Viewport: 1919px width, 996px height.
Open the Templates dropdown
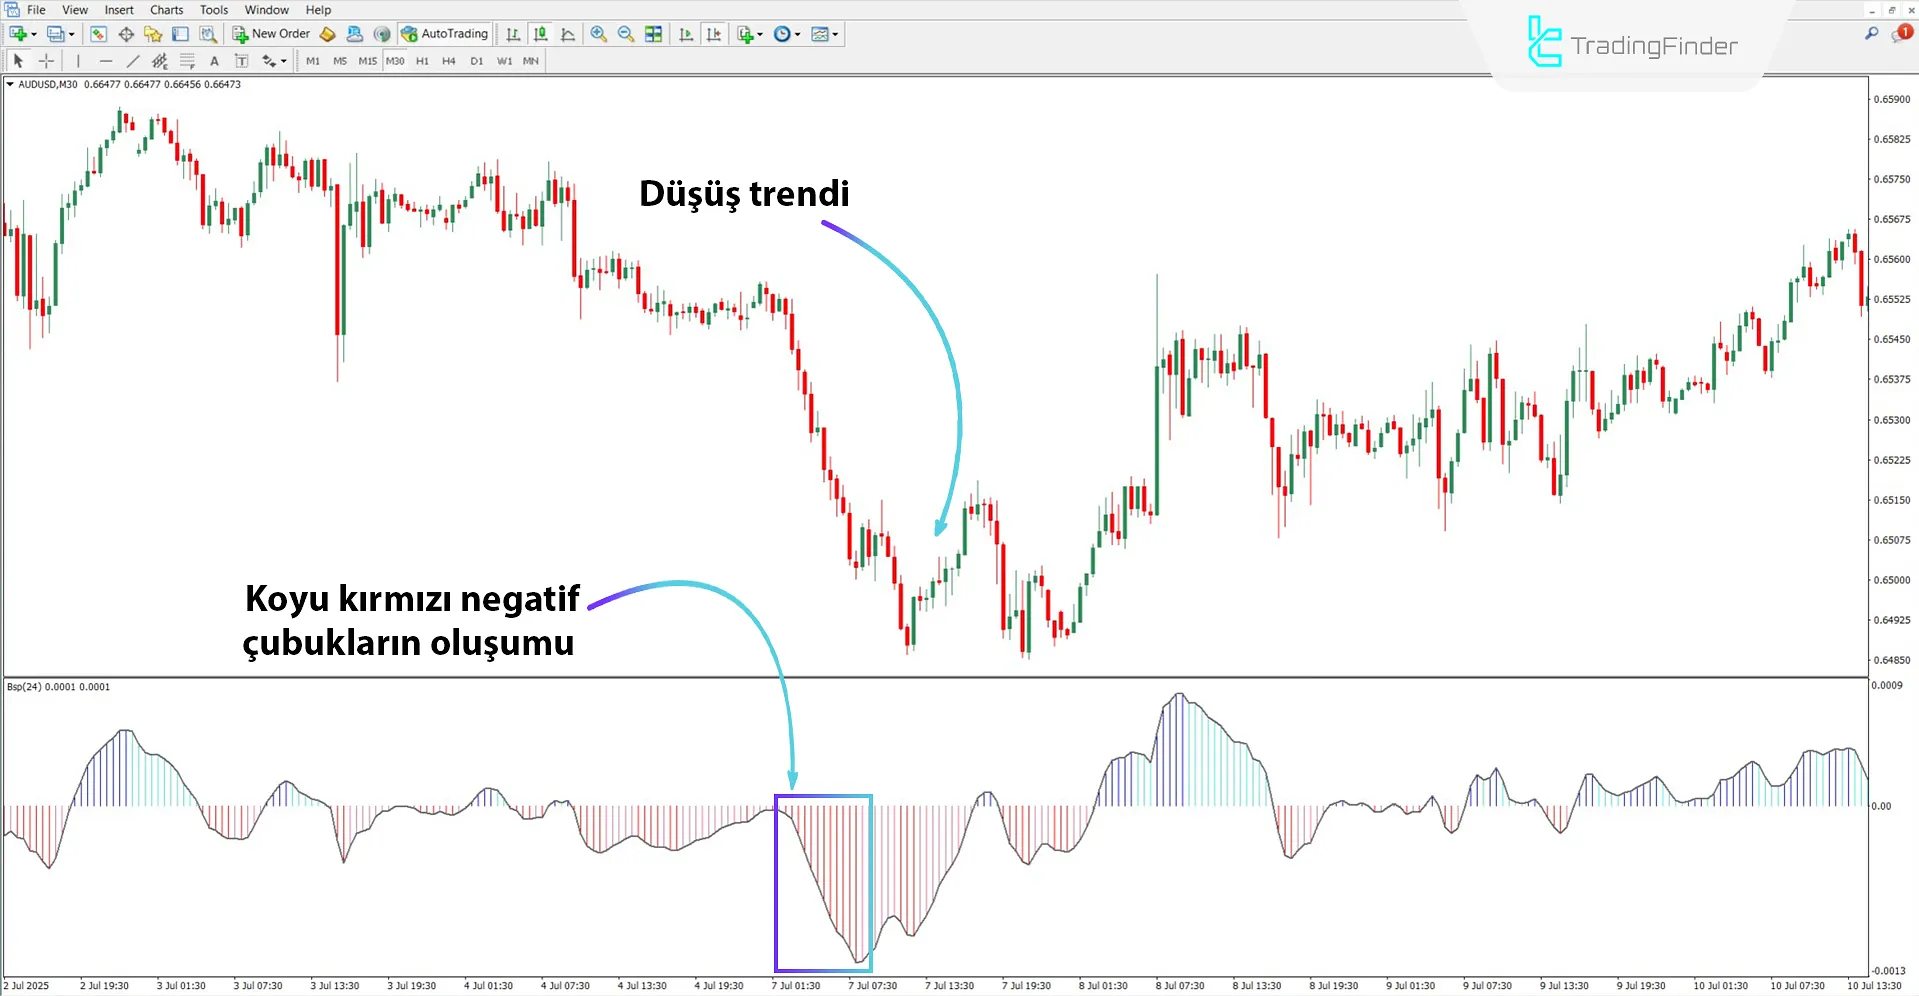[822, 33]
